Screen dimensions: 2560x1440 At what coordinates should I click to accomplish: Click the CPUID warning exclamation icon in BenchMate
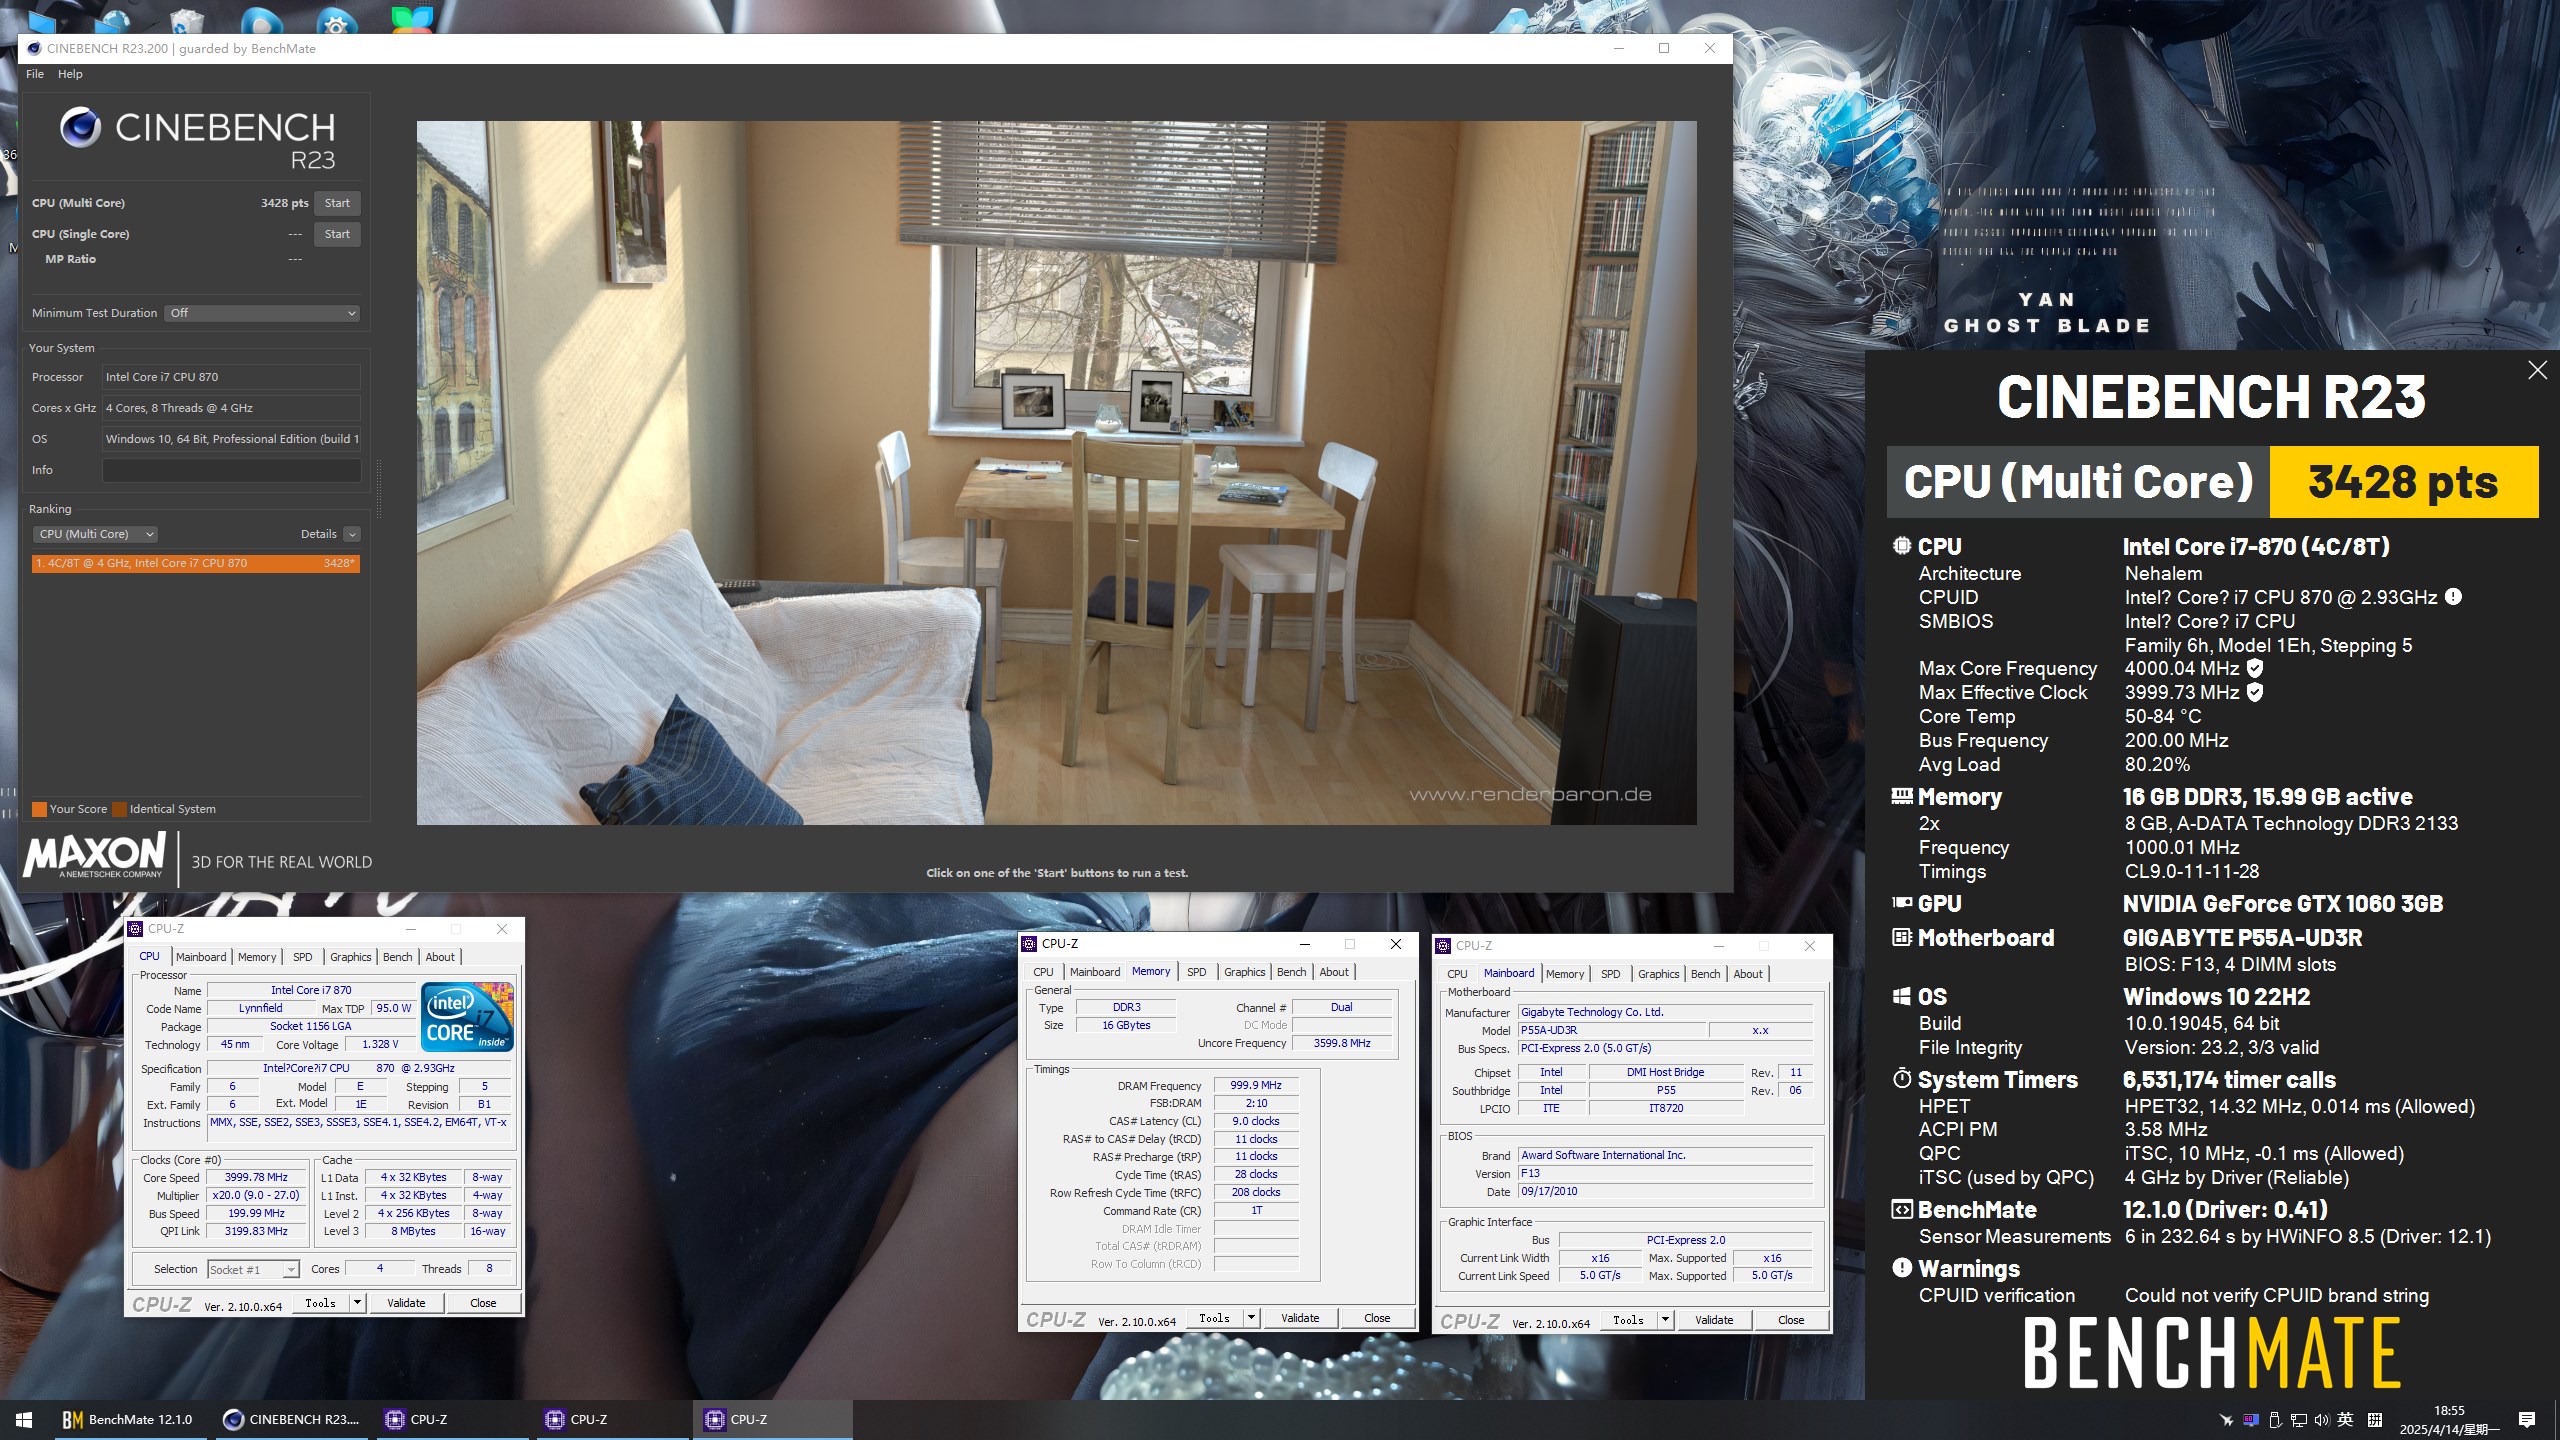2453,597
